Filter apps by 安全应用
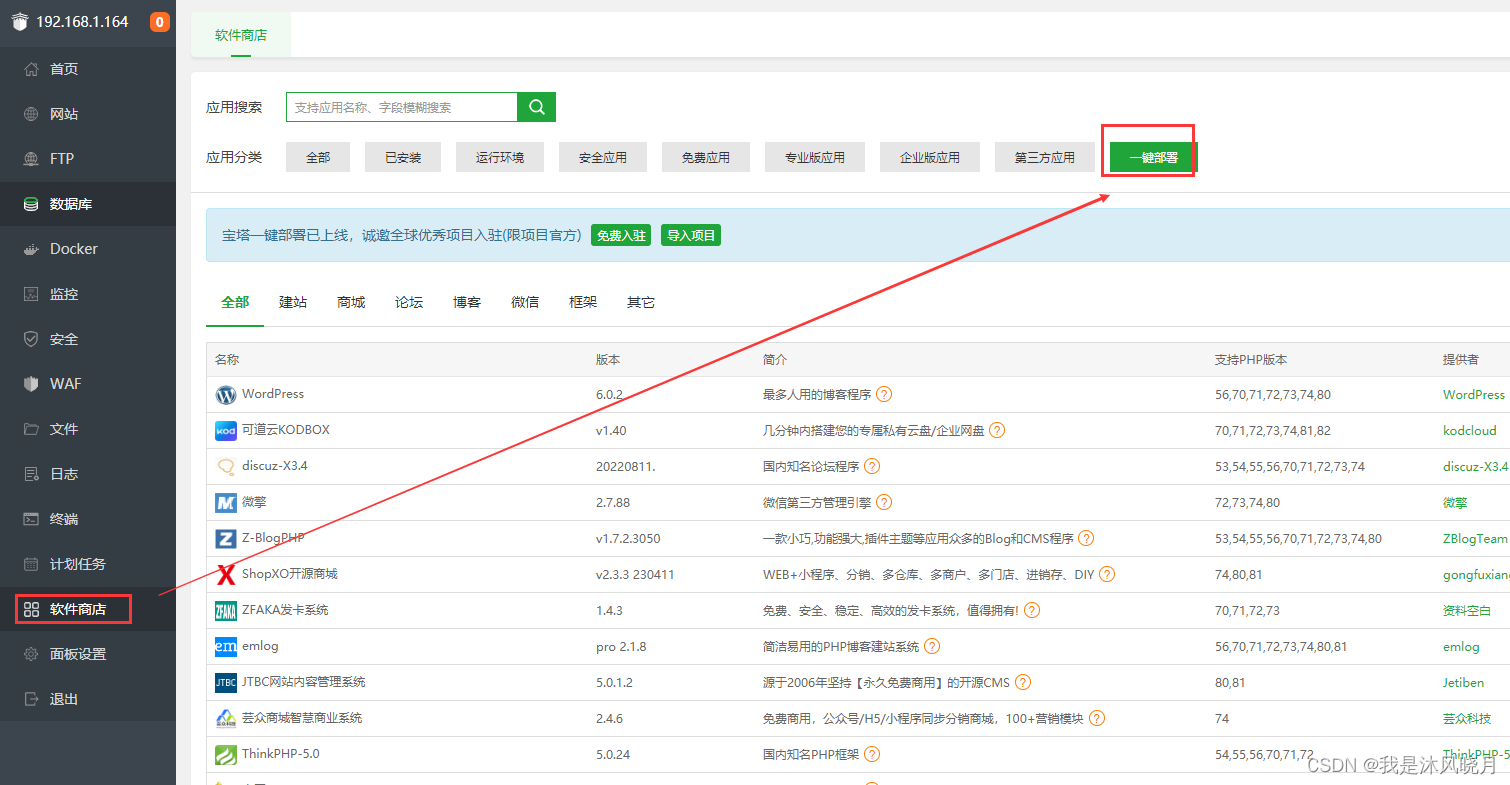Viewport: 1510px width, 785px height. (x=603, y=157)
